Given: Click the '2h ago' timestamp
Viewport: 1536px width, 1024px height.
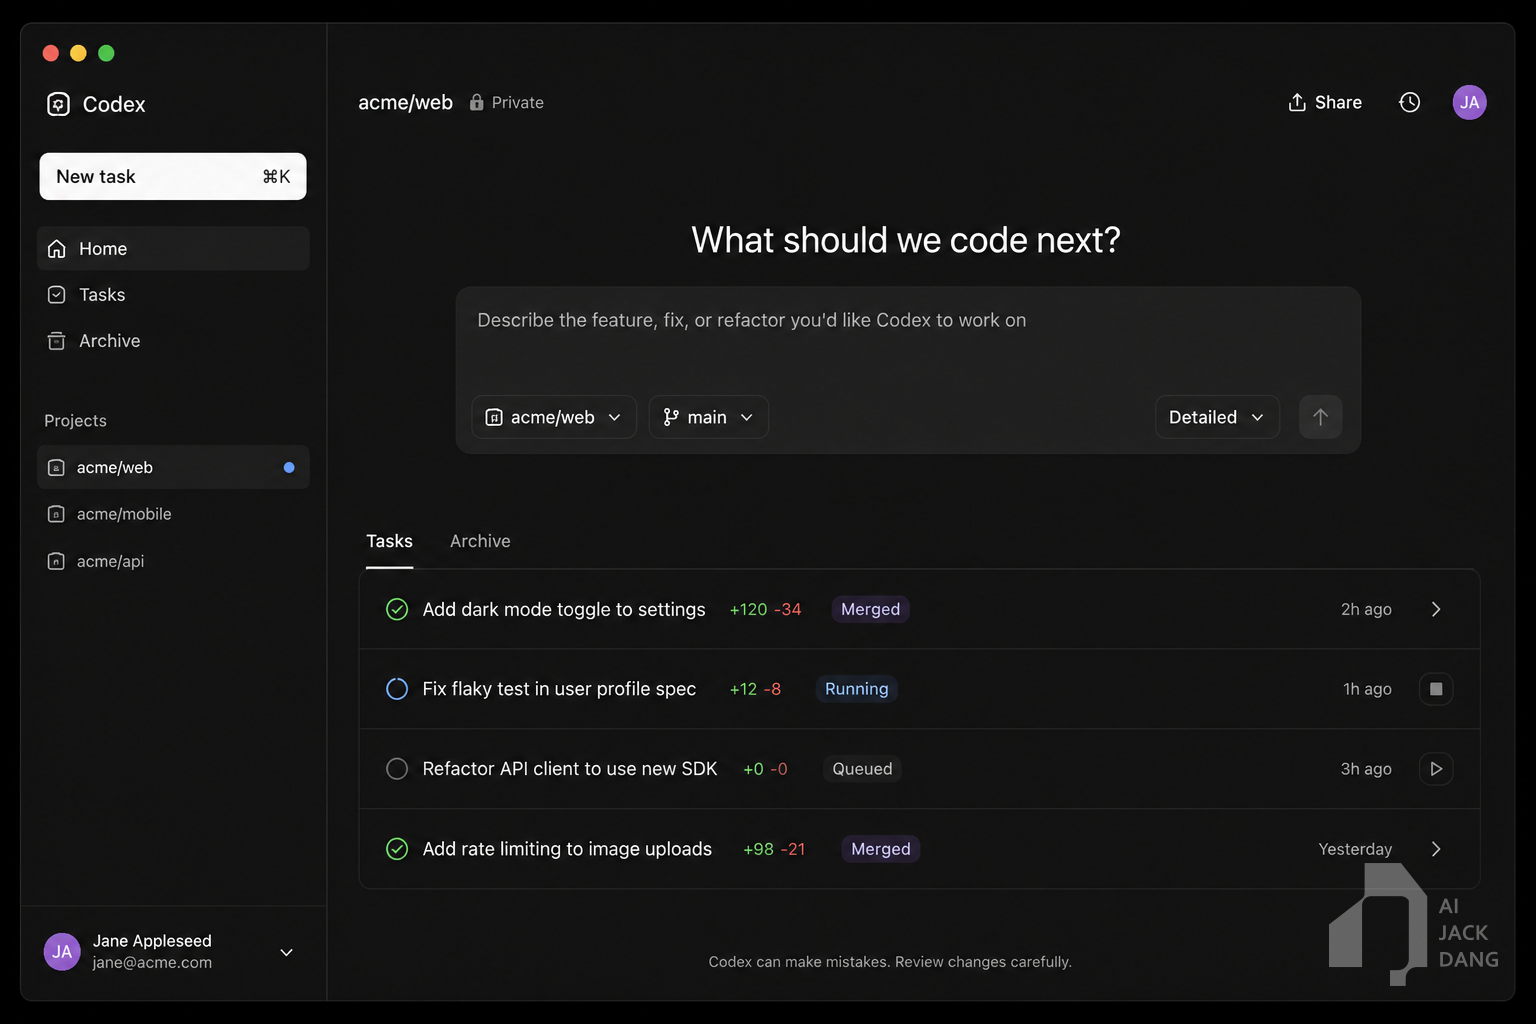Looking at the screenshot, I should click(1366, 609).
